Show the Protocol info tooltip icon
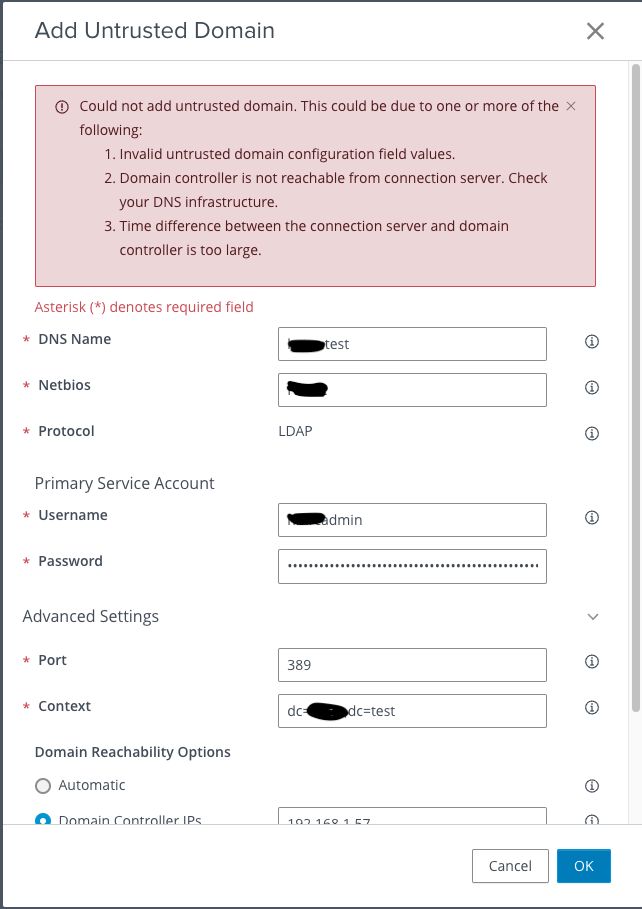The image size is (642, 909). (591, 434)
